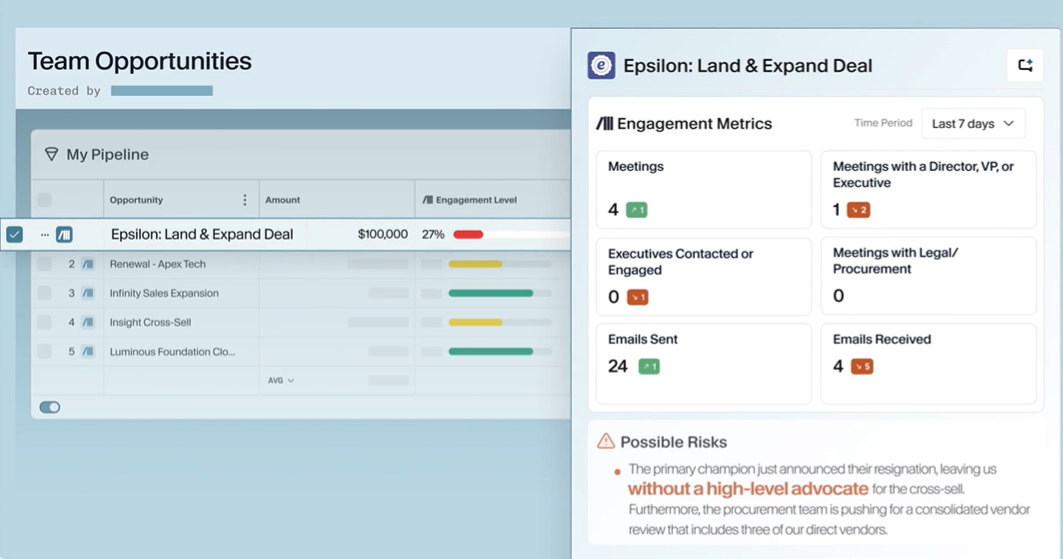Click the AI sparkle icon in panel header
Viewport: 1063px width, 559px height.
point(1025,66)
